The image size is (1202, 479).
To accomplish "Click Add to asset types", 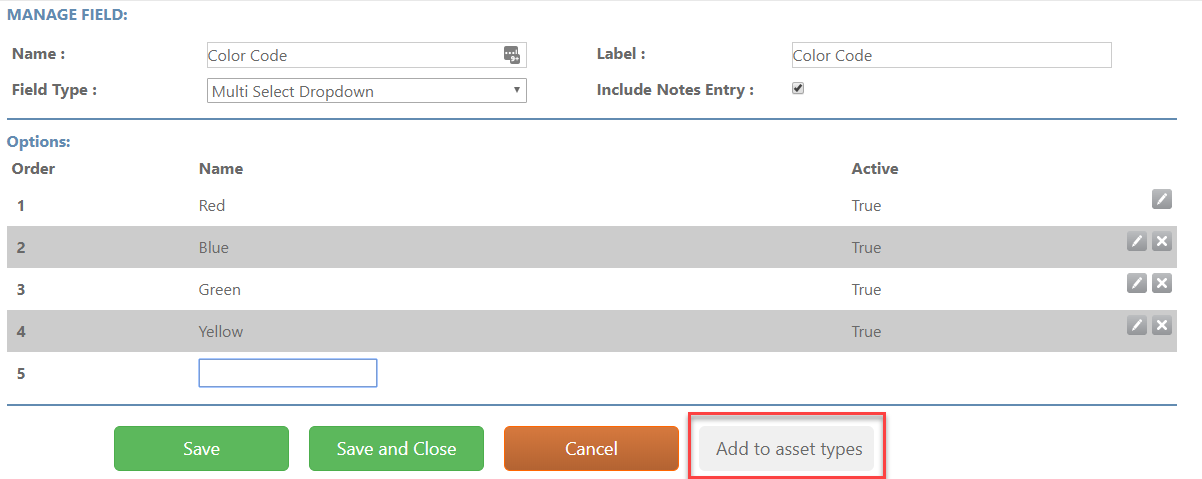I will [789, 449].
